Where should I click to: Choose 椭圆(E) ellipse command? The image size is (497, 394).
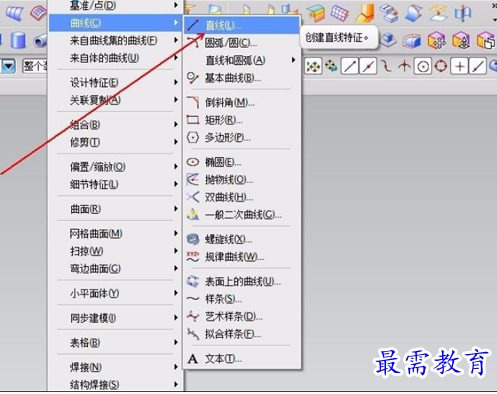point(242,162)
